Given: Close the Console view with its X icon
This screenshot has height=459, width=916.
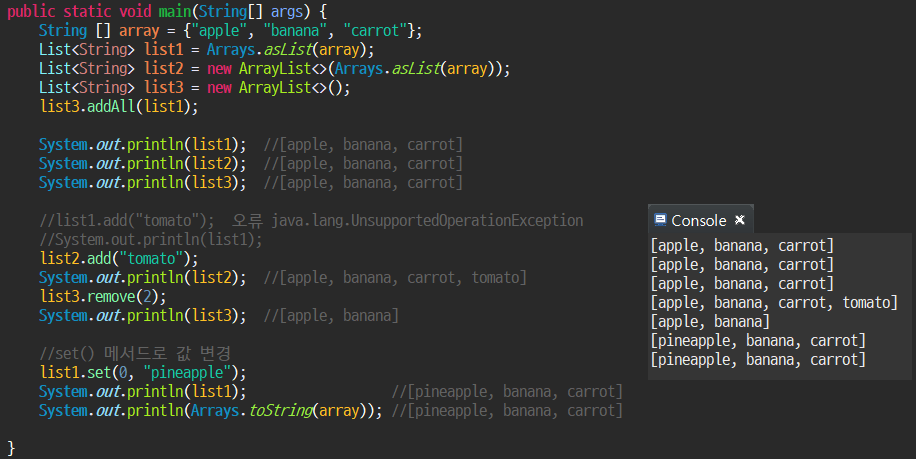Looking at the screenshot, I should click(x=740, y=220).
